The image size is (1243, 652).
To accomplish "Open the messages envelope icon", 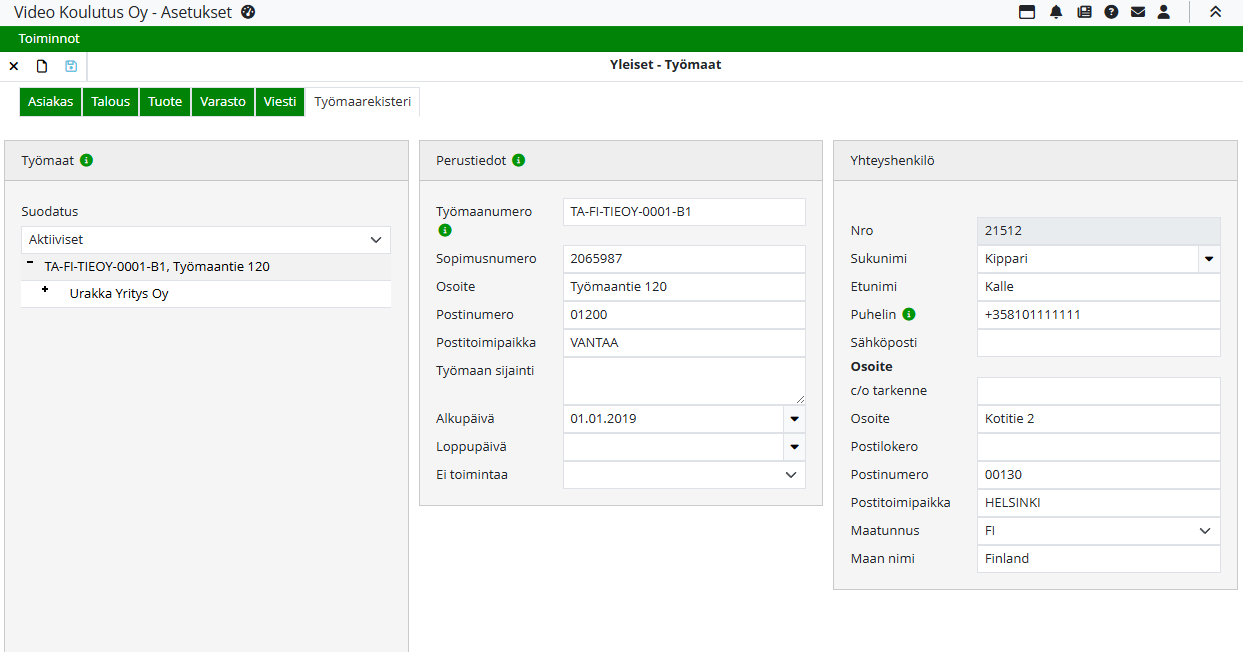I will click(1138, 12).
